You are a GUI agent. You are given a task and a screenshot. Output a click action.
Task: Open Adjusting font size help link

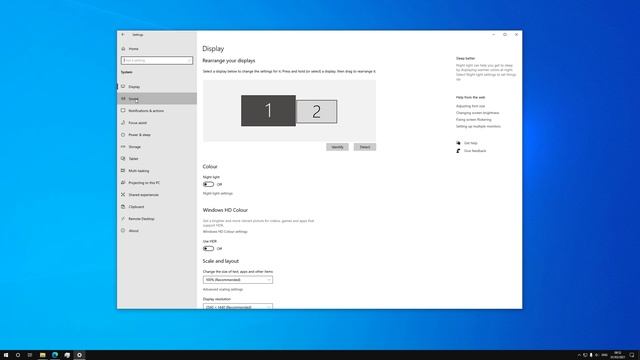coord(470,106)
